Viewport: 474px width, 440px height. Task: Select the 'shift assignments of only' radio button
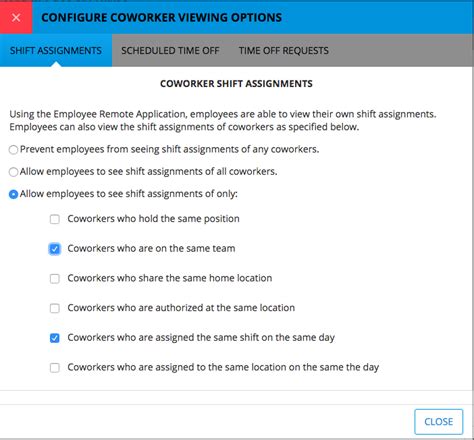click(13, 194)
